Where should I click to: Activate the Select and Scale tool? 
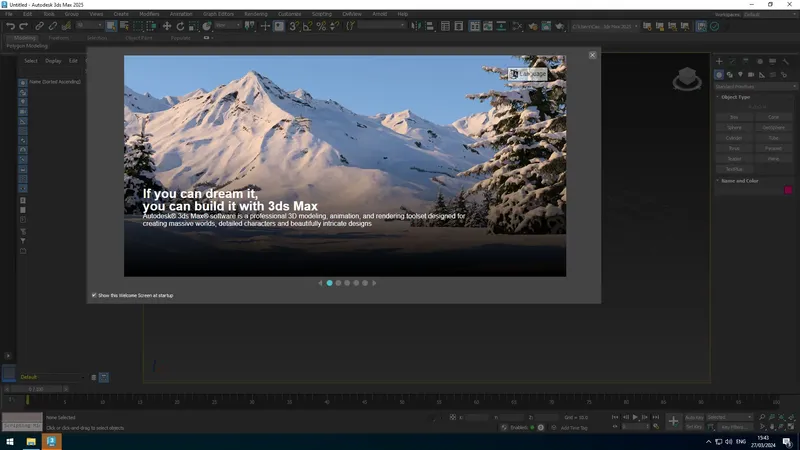coord(193,26)
